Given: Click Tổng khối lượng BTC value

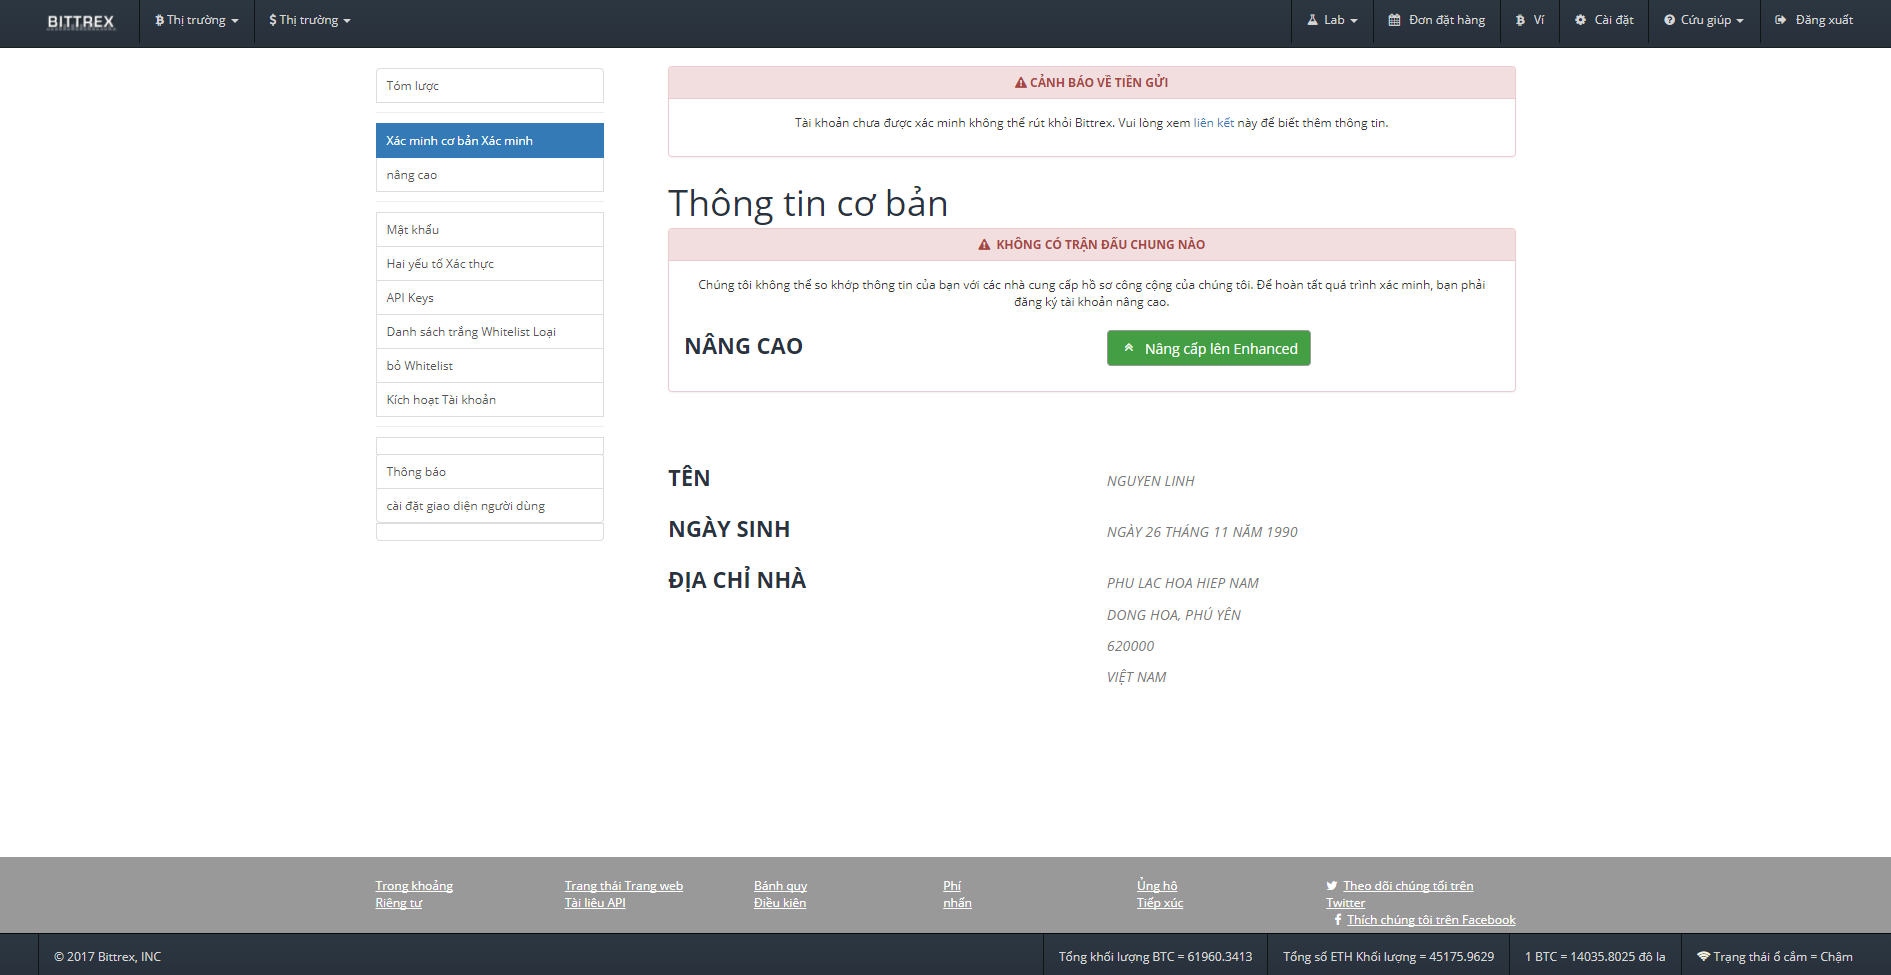Looking at the screenshot, I should coord(1156,957).
